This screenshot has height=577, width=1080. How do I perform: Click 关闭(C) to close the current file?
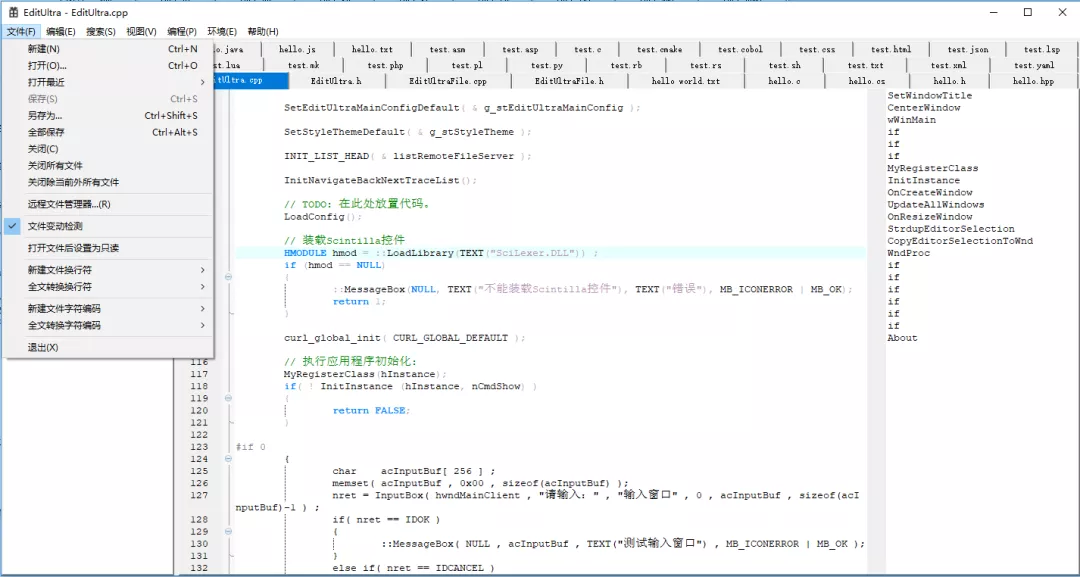click(109, 149)
